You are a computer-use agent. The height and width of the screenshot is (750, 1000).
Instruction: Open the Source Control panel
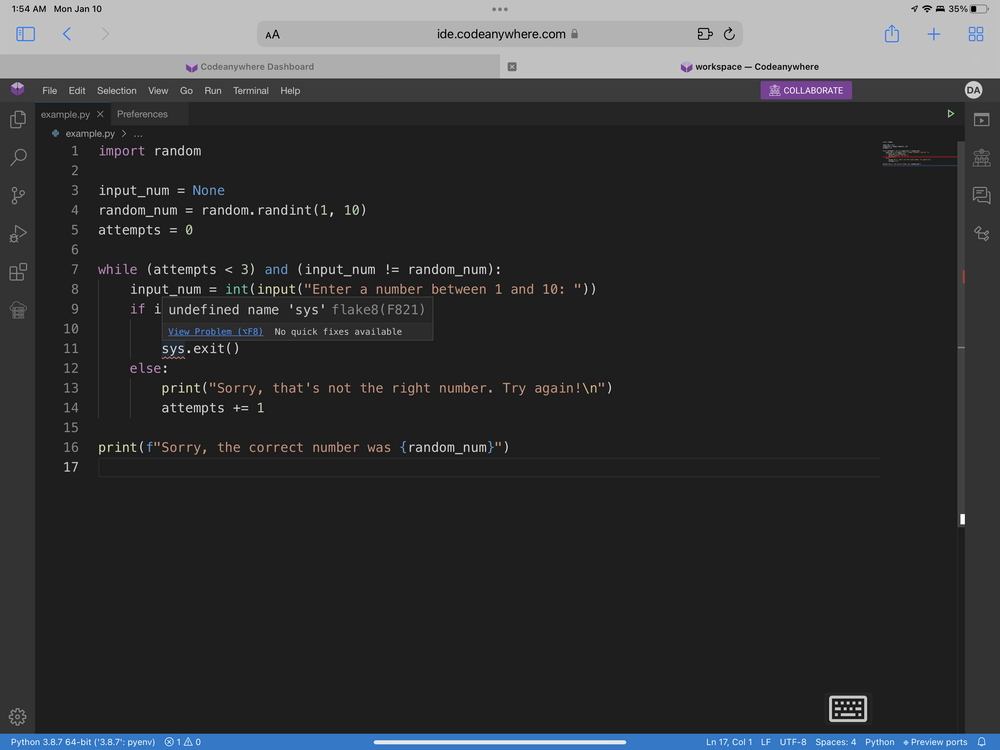pos(17,196)
